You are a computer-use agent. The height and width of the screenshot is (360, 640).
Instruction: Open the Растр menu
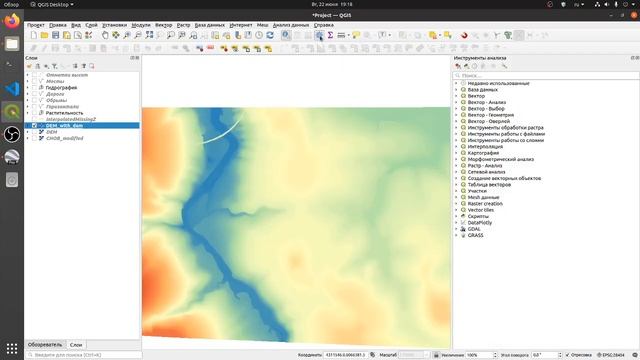click(183, 25)
